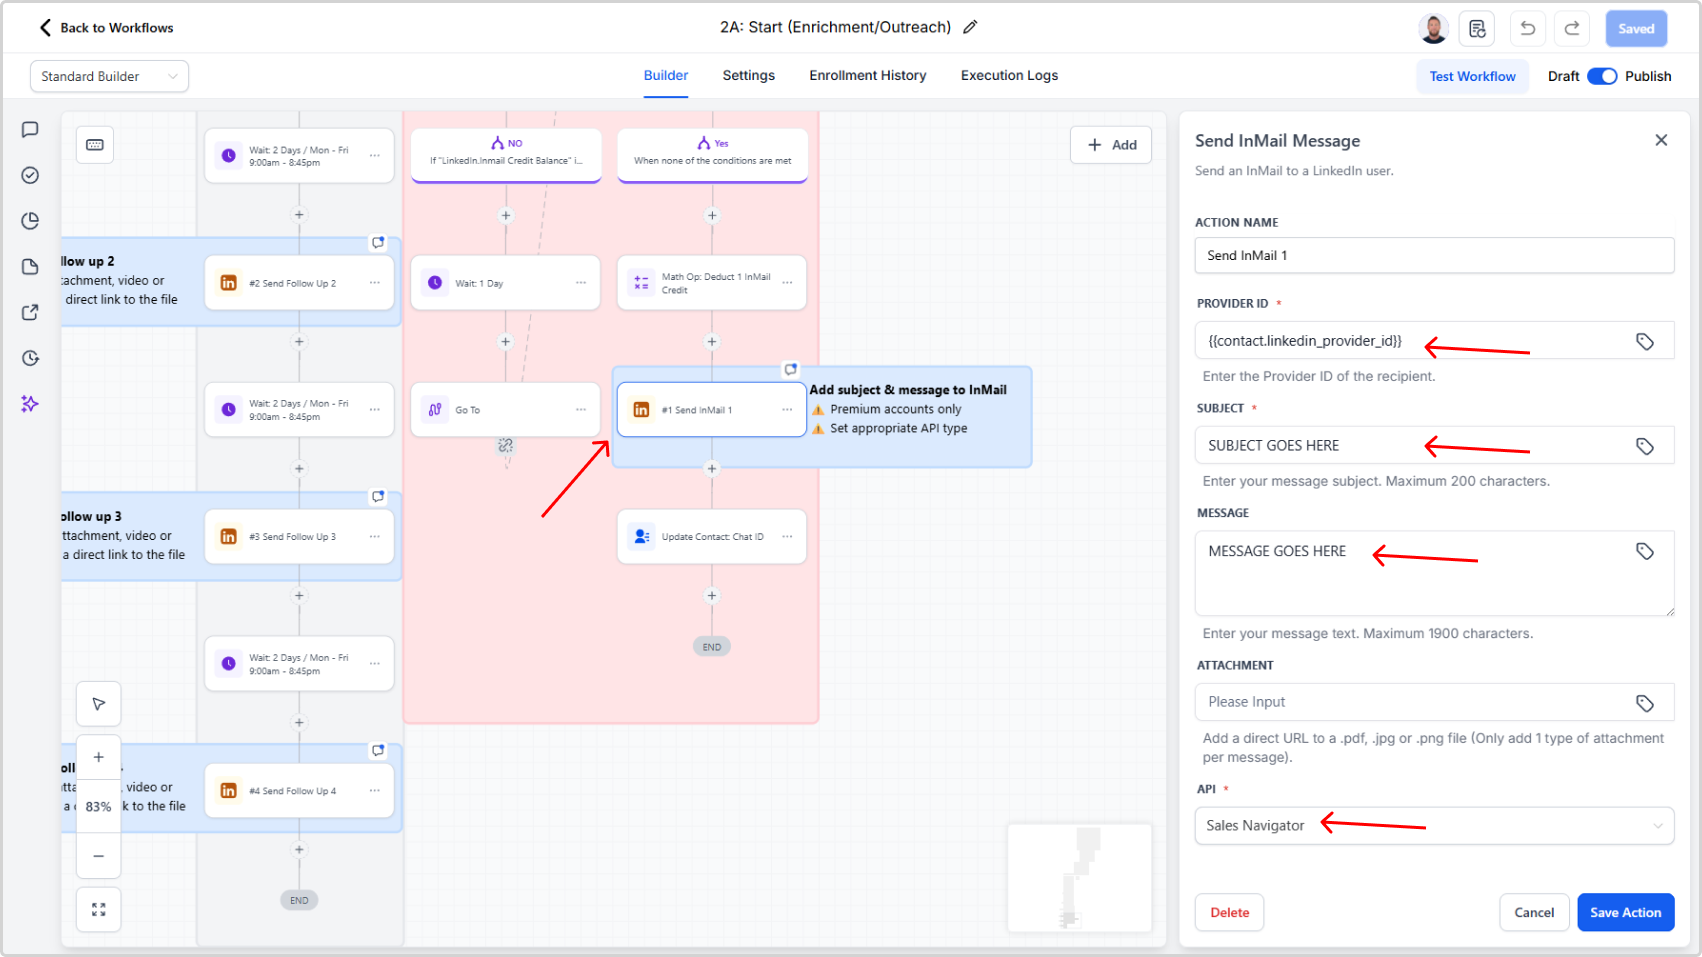Image resolution: width=1702 pixels, height=957 pixels.
Task: Click the zoom in plus button
Action: point(99,757)
